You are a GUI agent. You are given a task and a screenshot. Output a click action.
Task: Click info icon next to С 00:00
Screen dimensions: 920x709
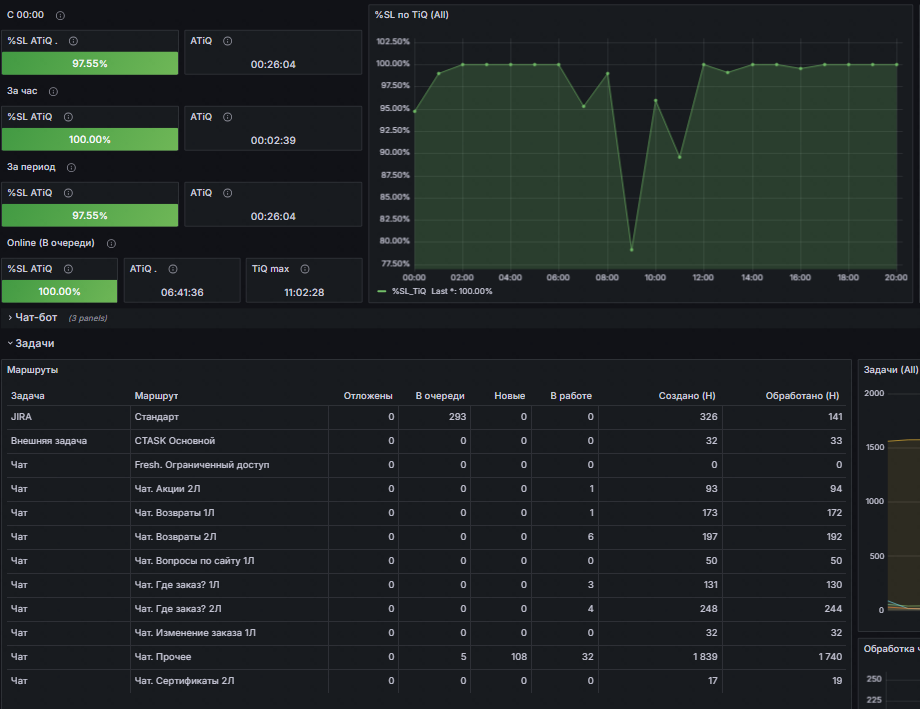click(x=60, y=15)
